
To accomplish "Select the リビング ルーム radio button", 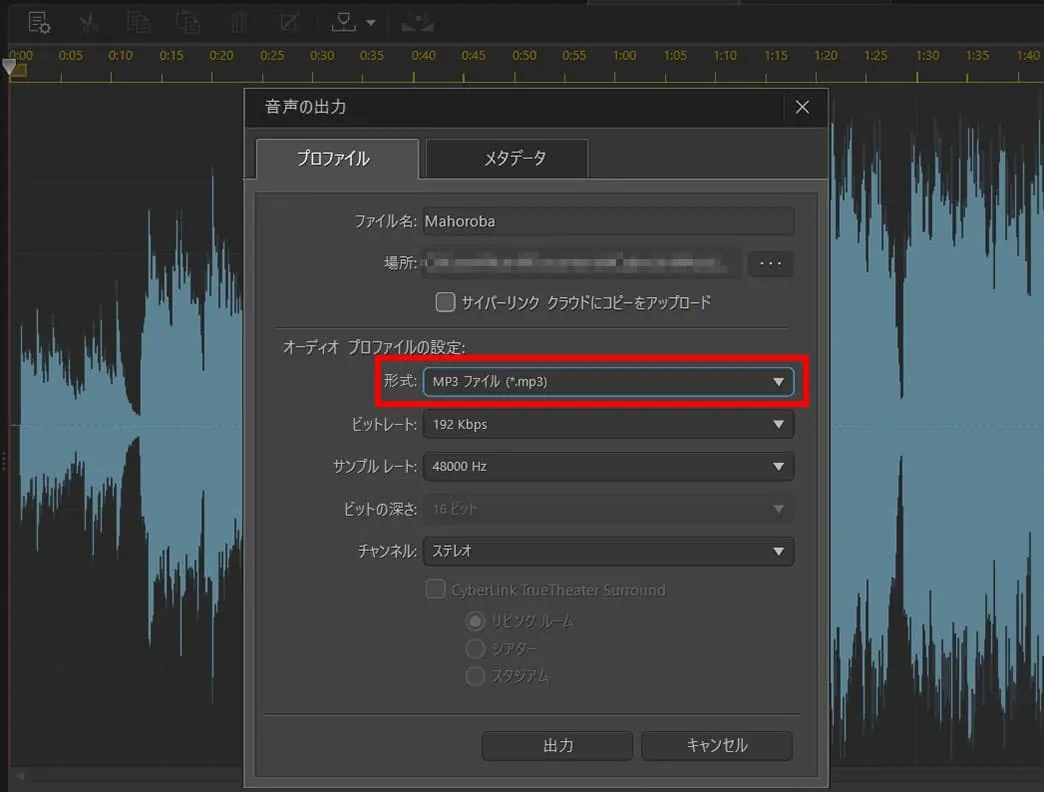I will (x=475, y=621).
